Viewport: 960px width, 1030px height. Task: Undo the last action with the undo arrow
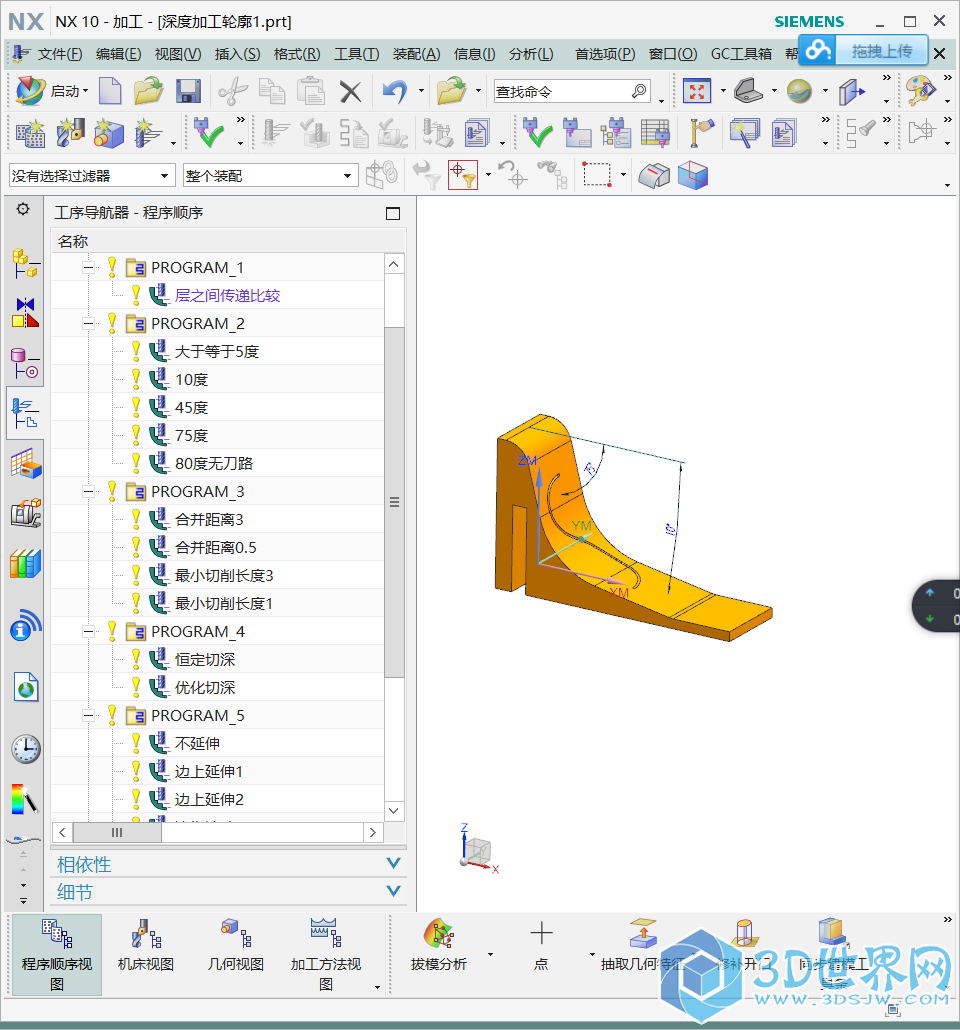pyautogui.click(x=395, y=91)
